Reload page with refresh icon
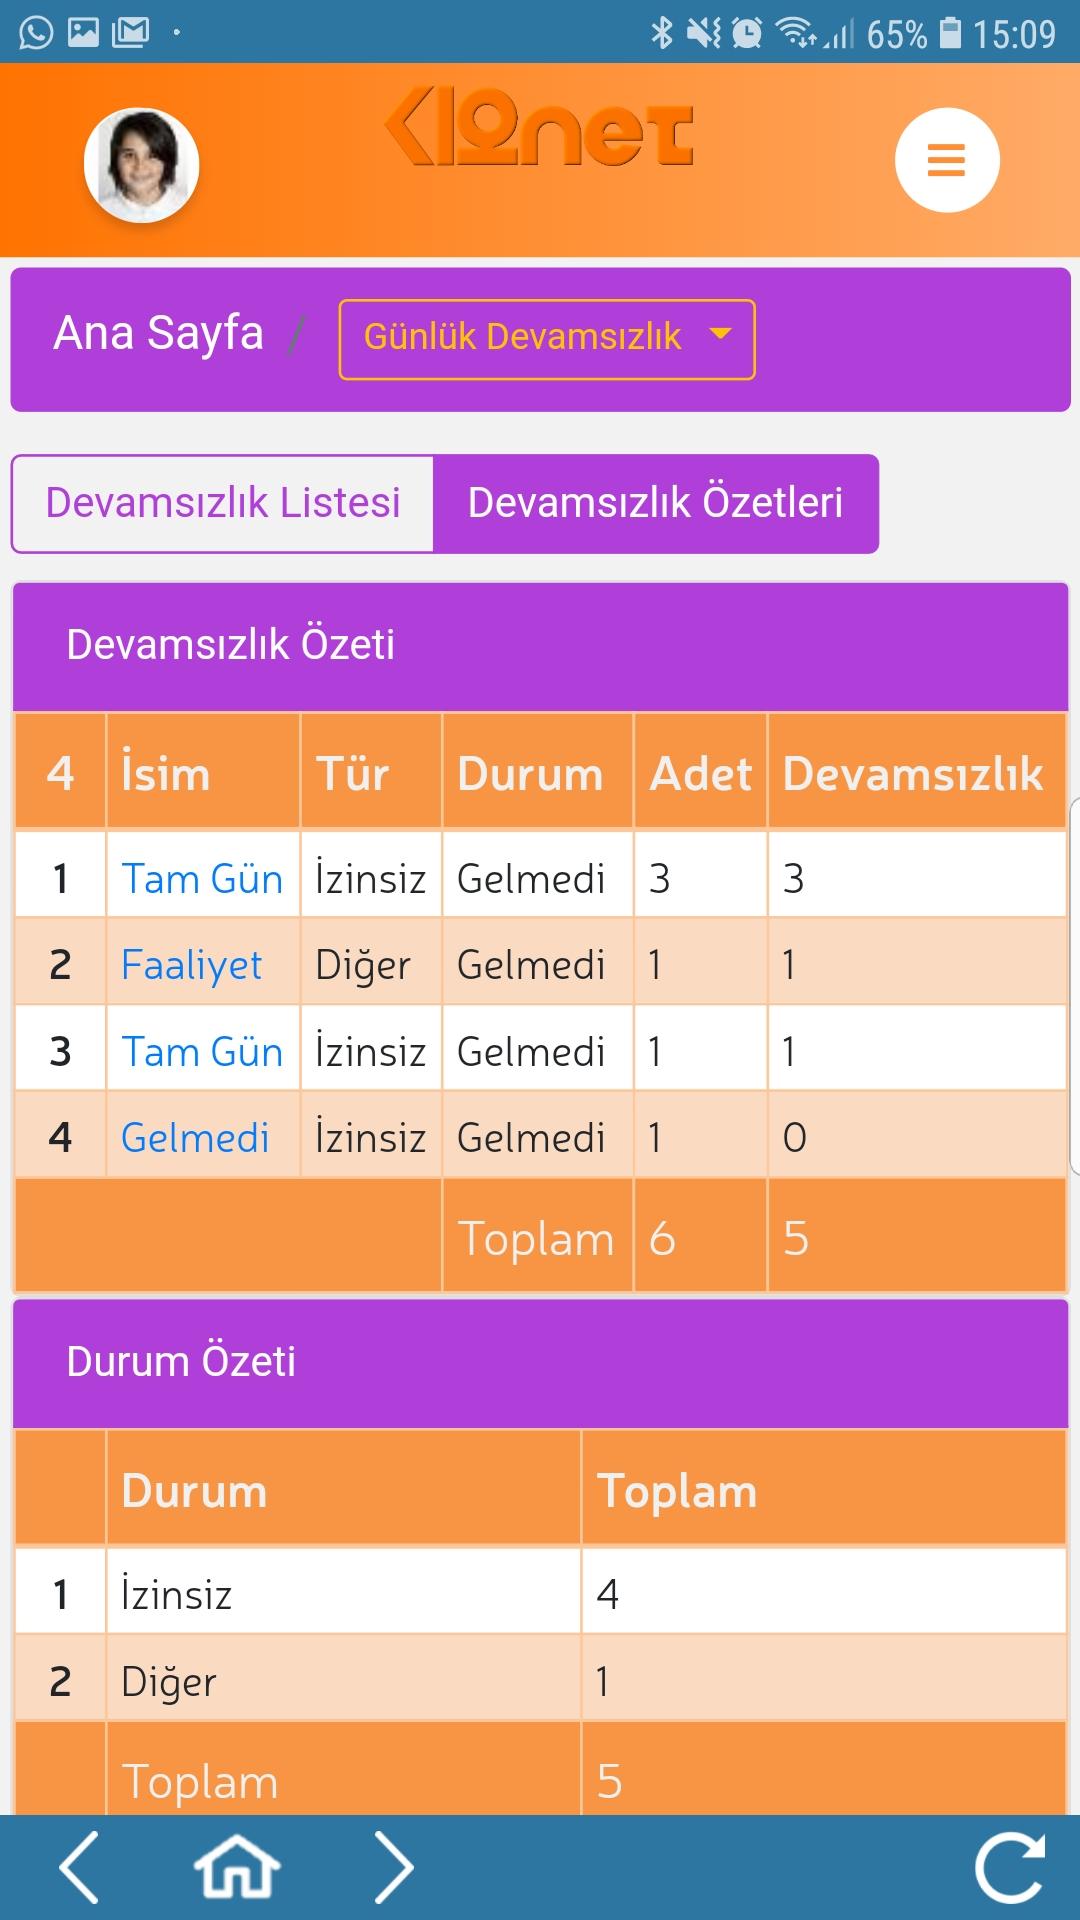Viewport: 1080px width, 1920px height. pyautogui.click(x=1009, y=1866)
